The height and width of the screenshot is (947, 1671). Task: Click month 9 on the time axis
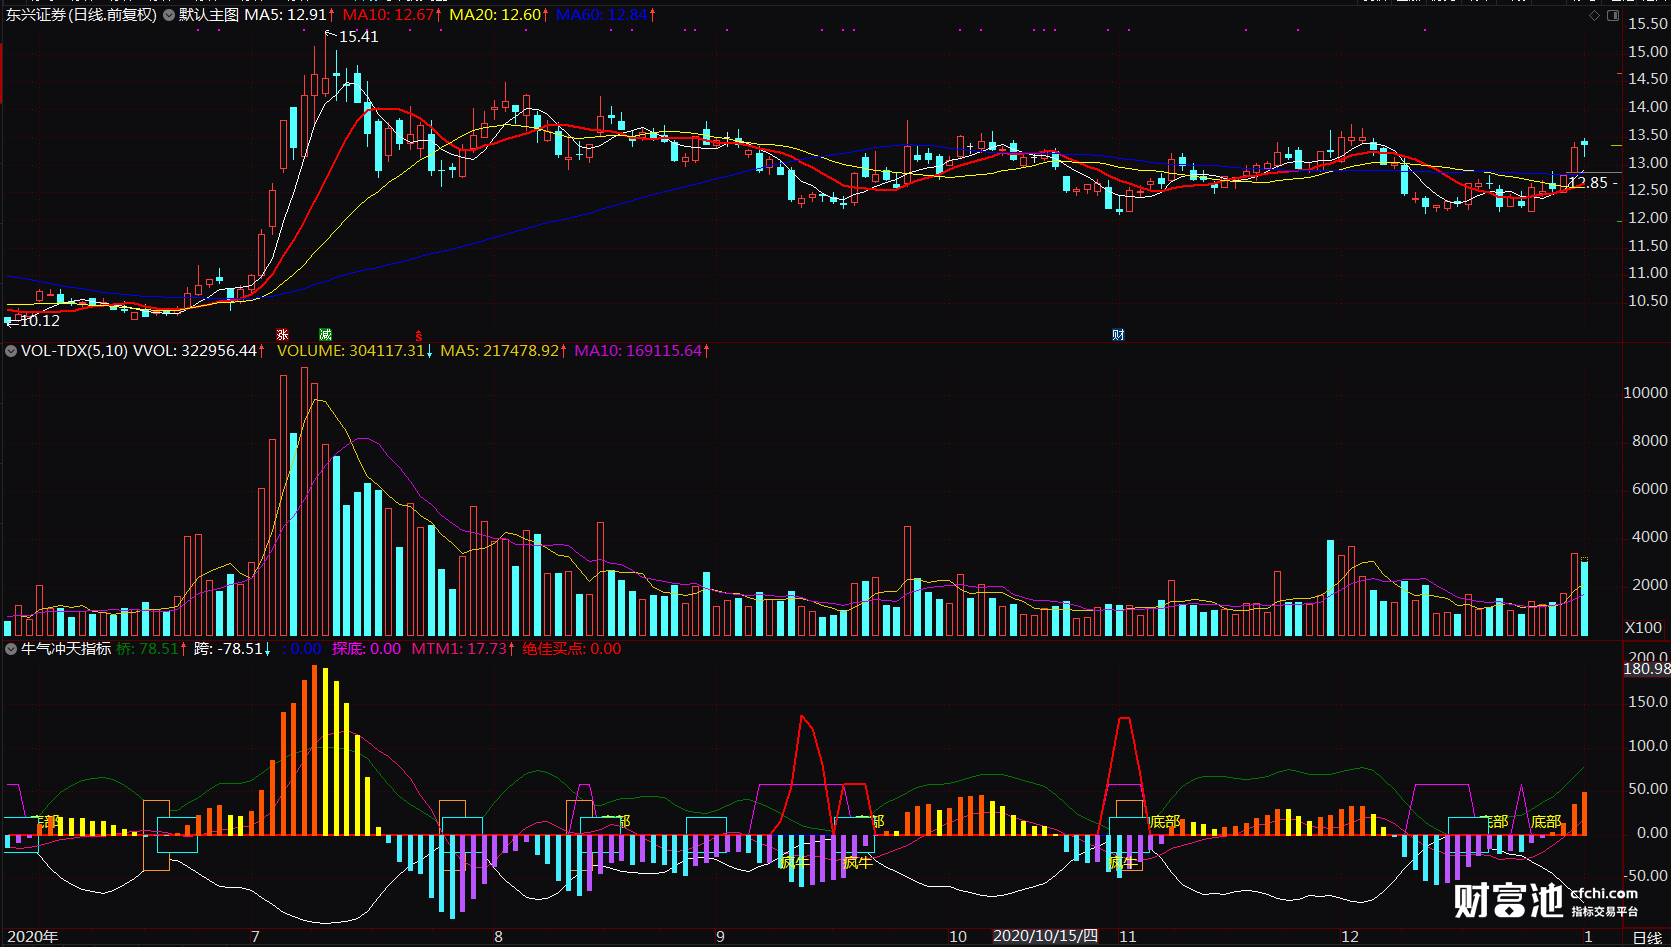[720, 937]
